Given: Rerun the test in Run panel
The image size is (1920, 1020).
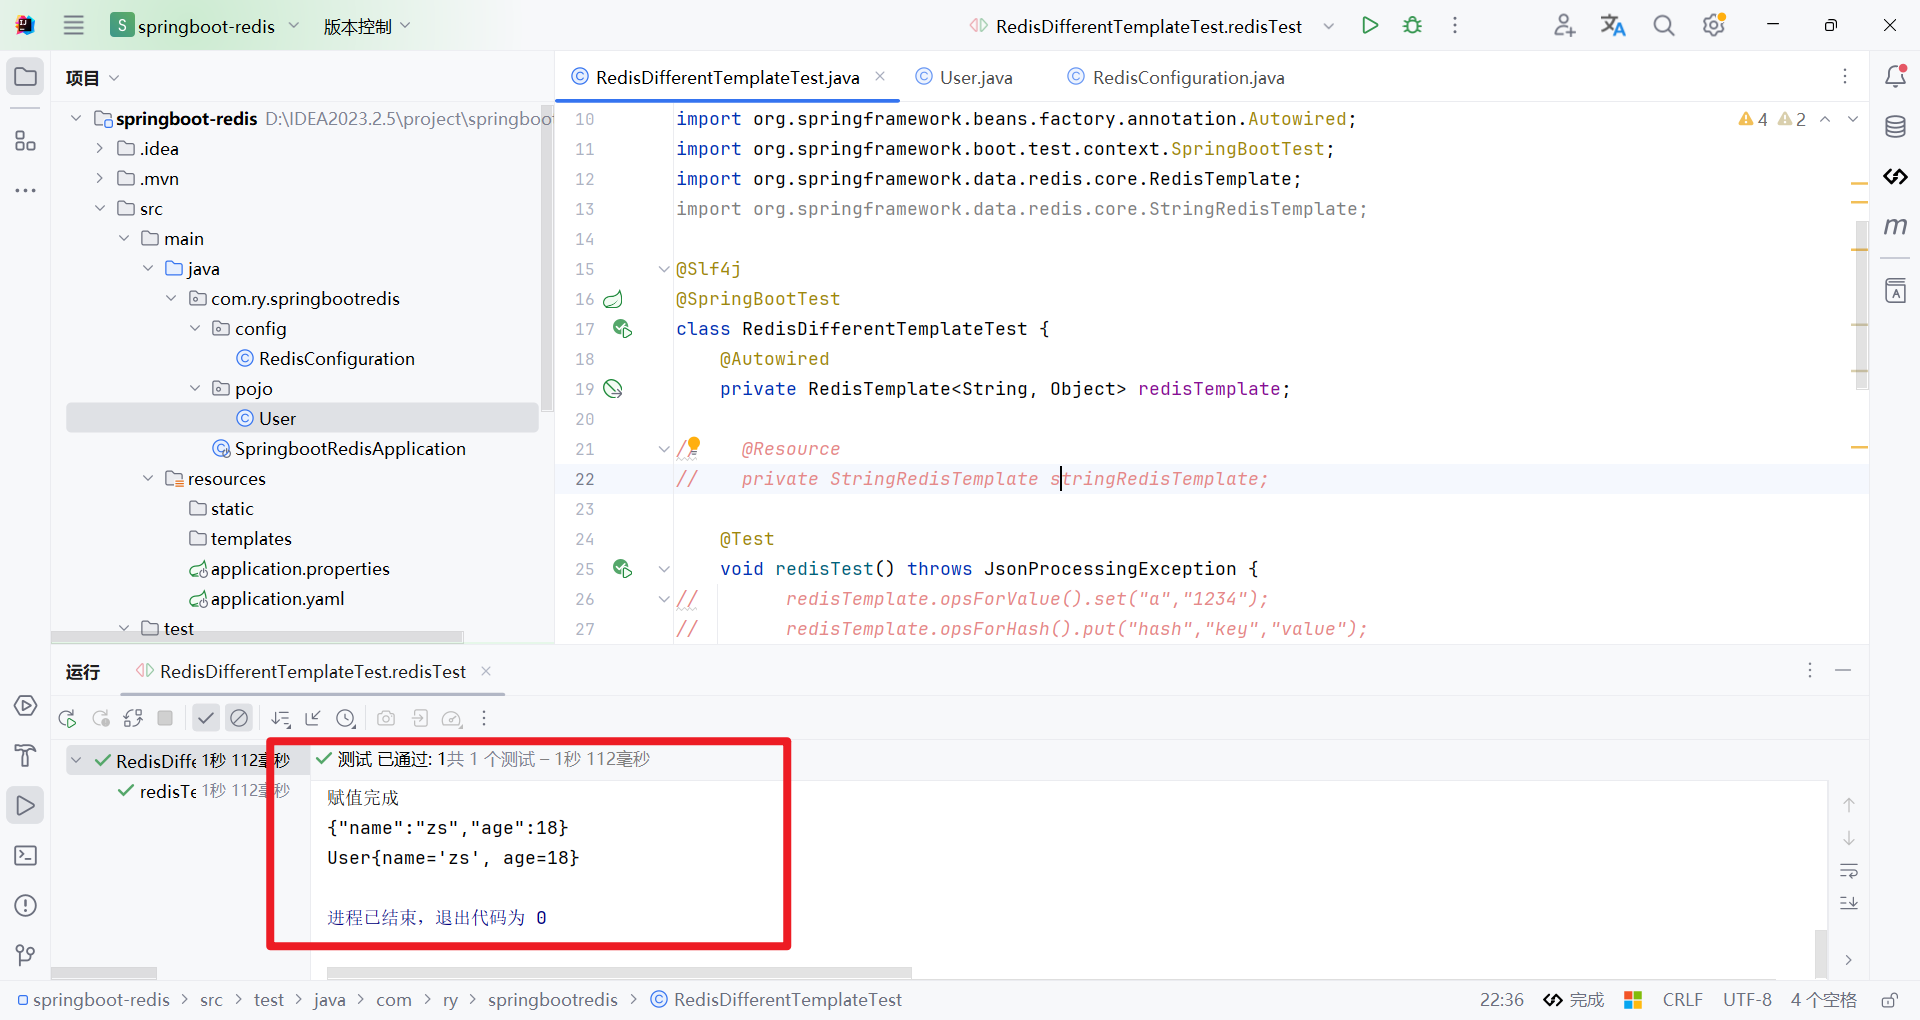Looking at the screenshot, I should click(68, 718).
